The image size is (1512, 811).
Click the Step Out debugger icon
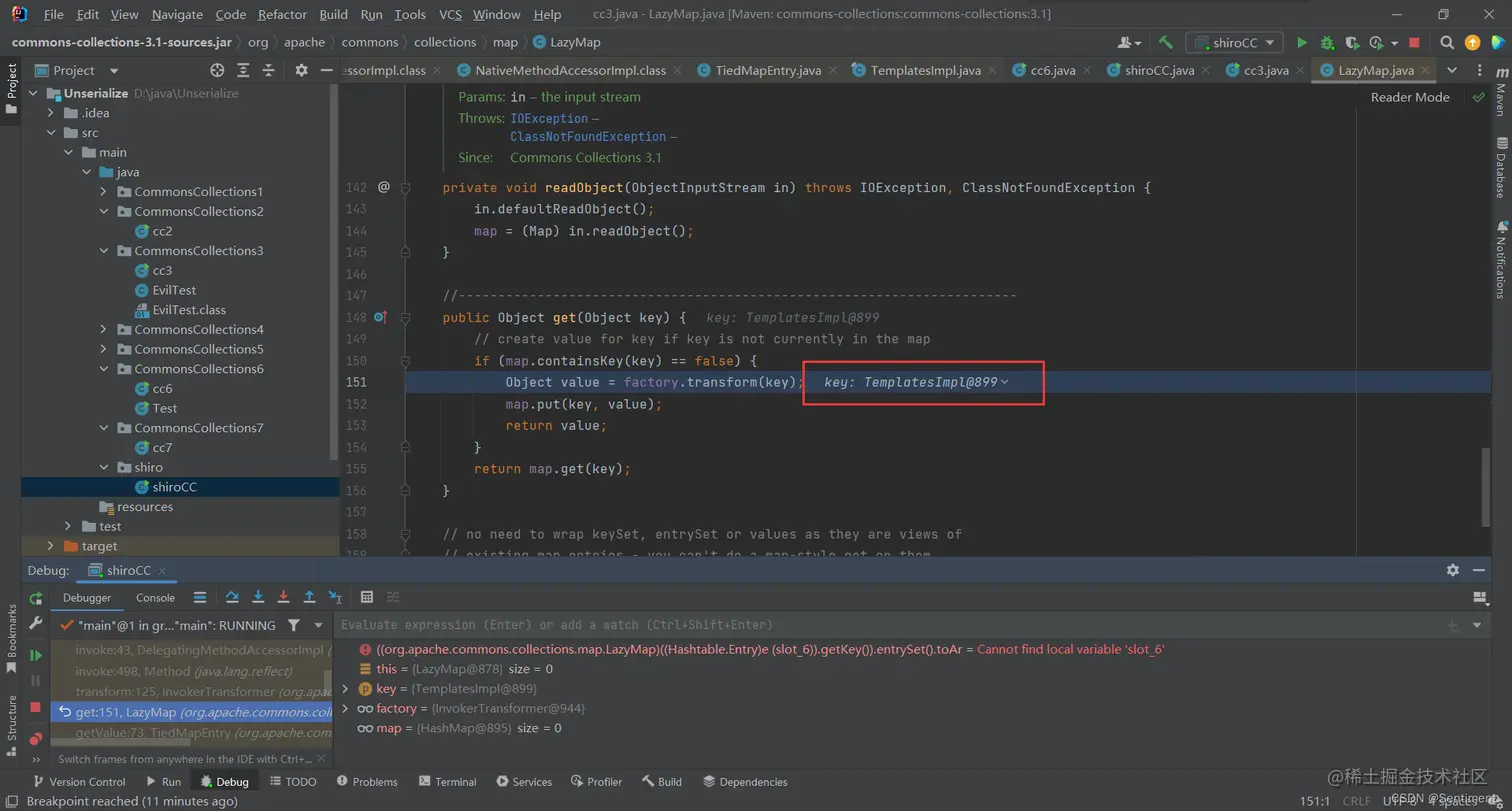point(309,597)
